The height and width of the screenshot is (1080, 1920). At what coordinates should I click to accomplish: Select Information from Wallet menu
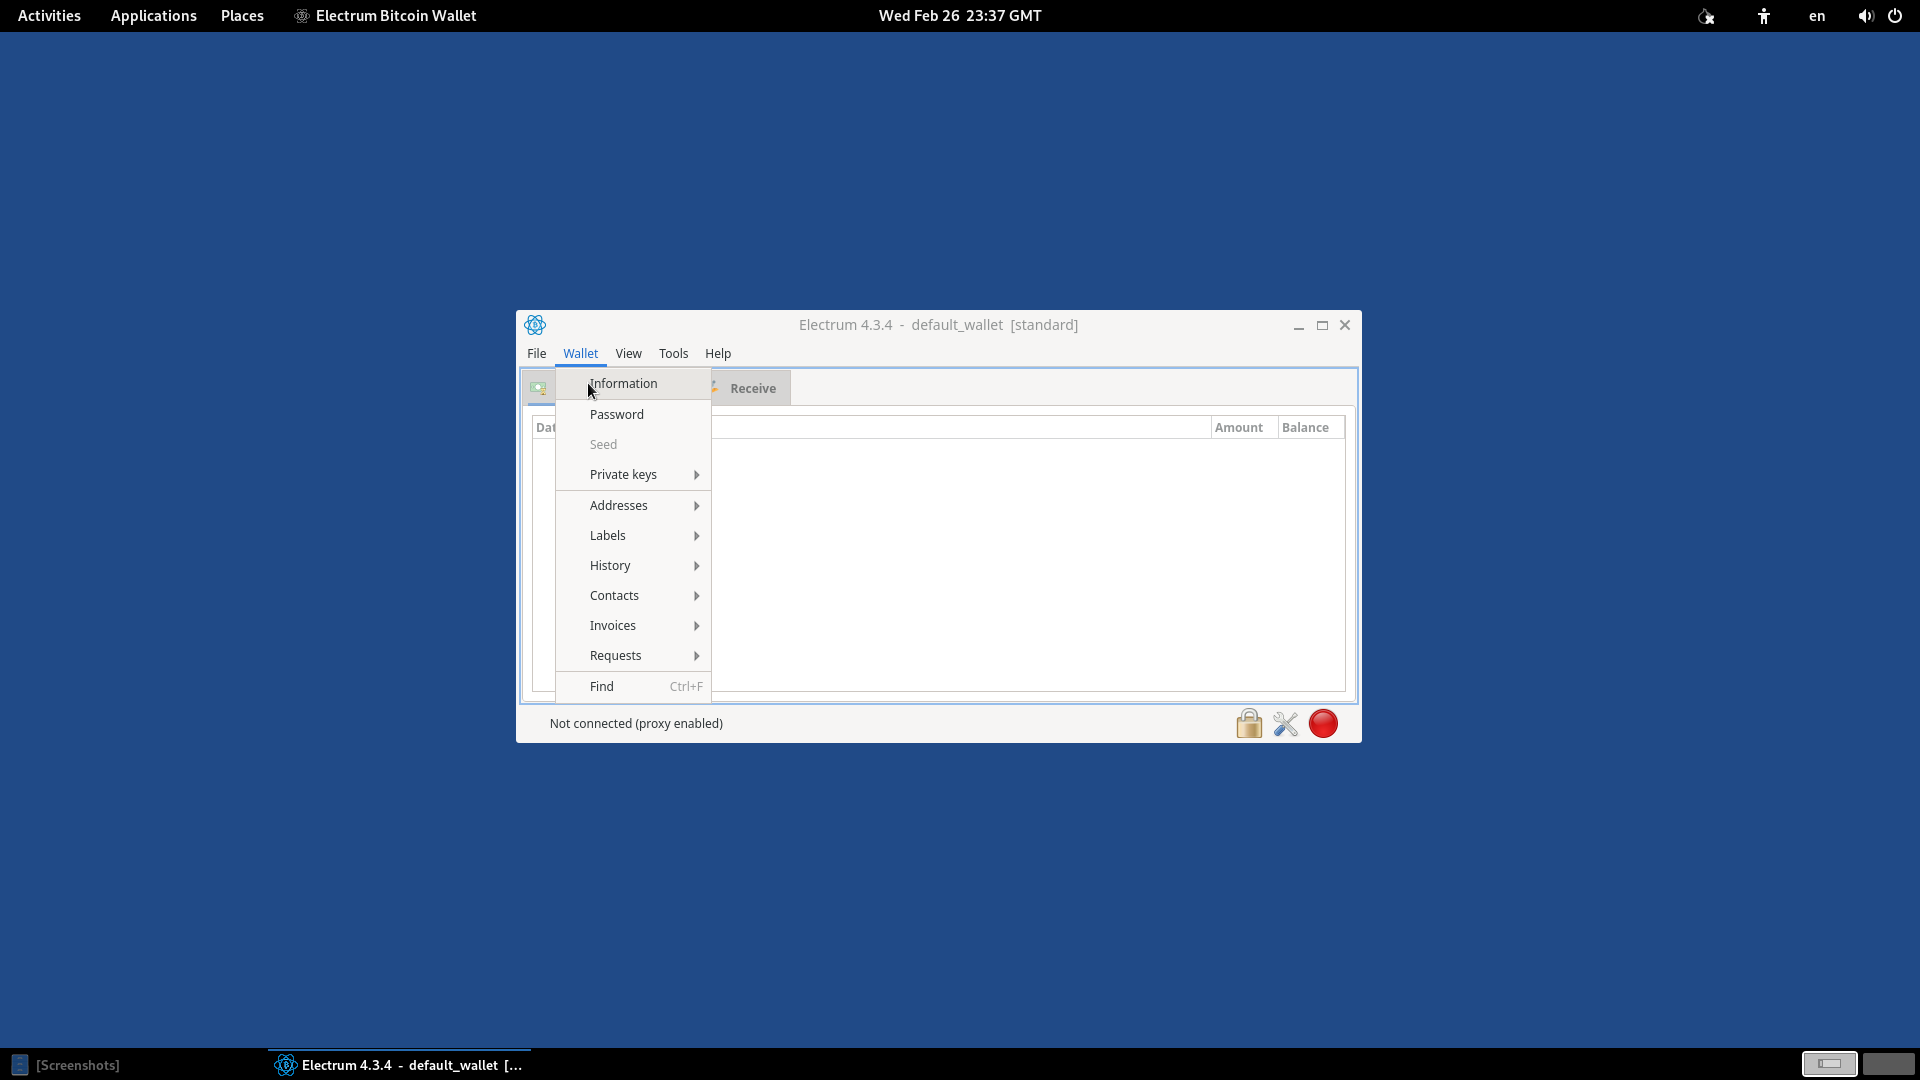[x=624, y=384]
